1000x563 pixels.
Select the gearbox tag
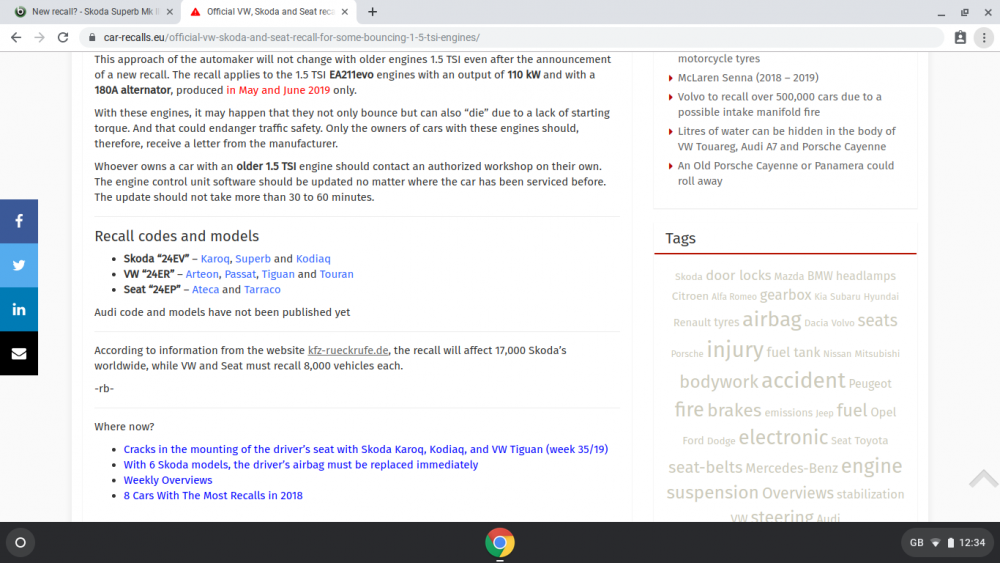coord(786,295)
